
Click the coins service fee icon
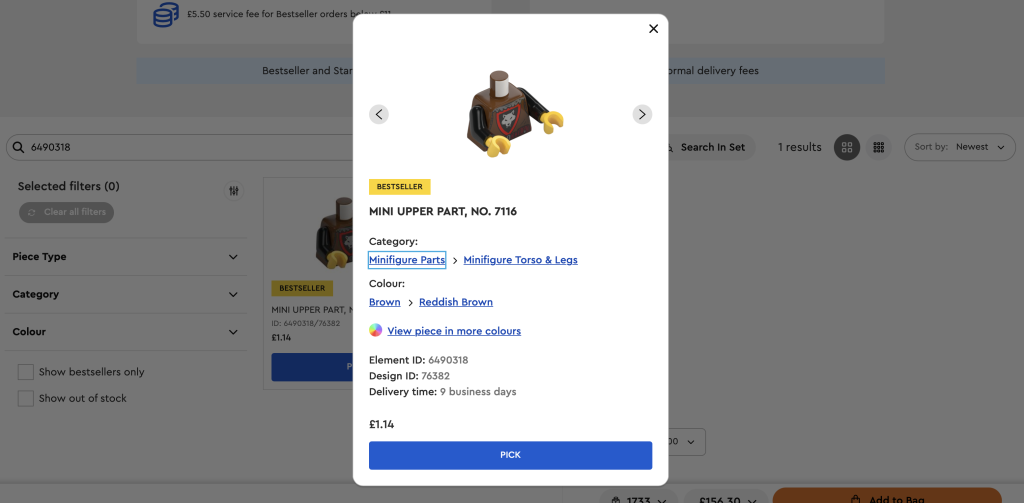(x=167, y=14)
